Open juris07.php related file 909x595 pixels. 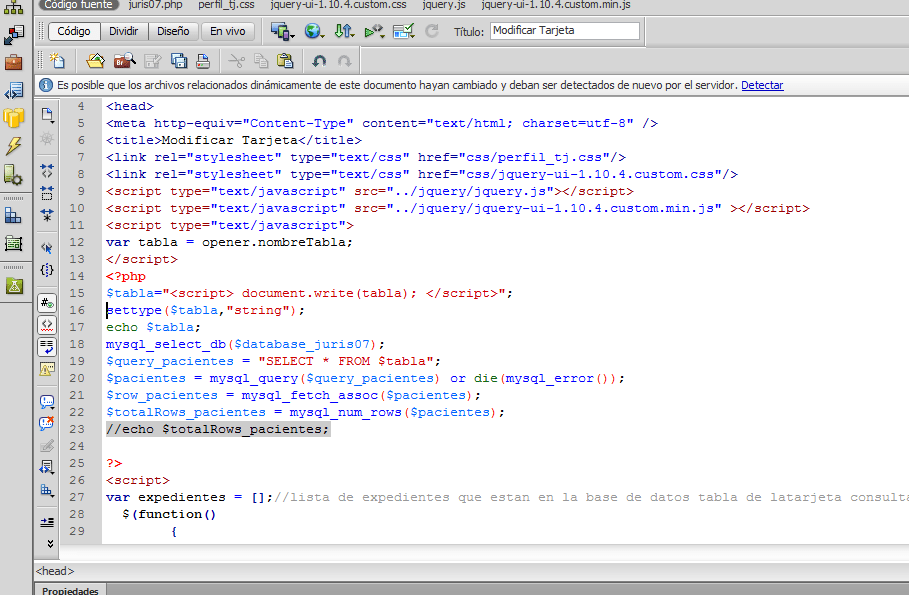click(155, 5)
